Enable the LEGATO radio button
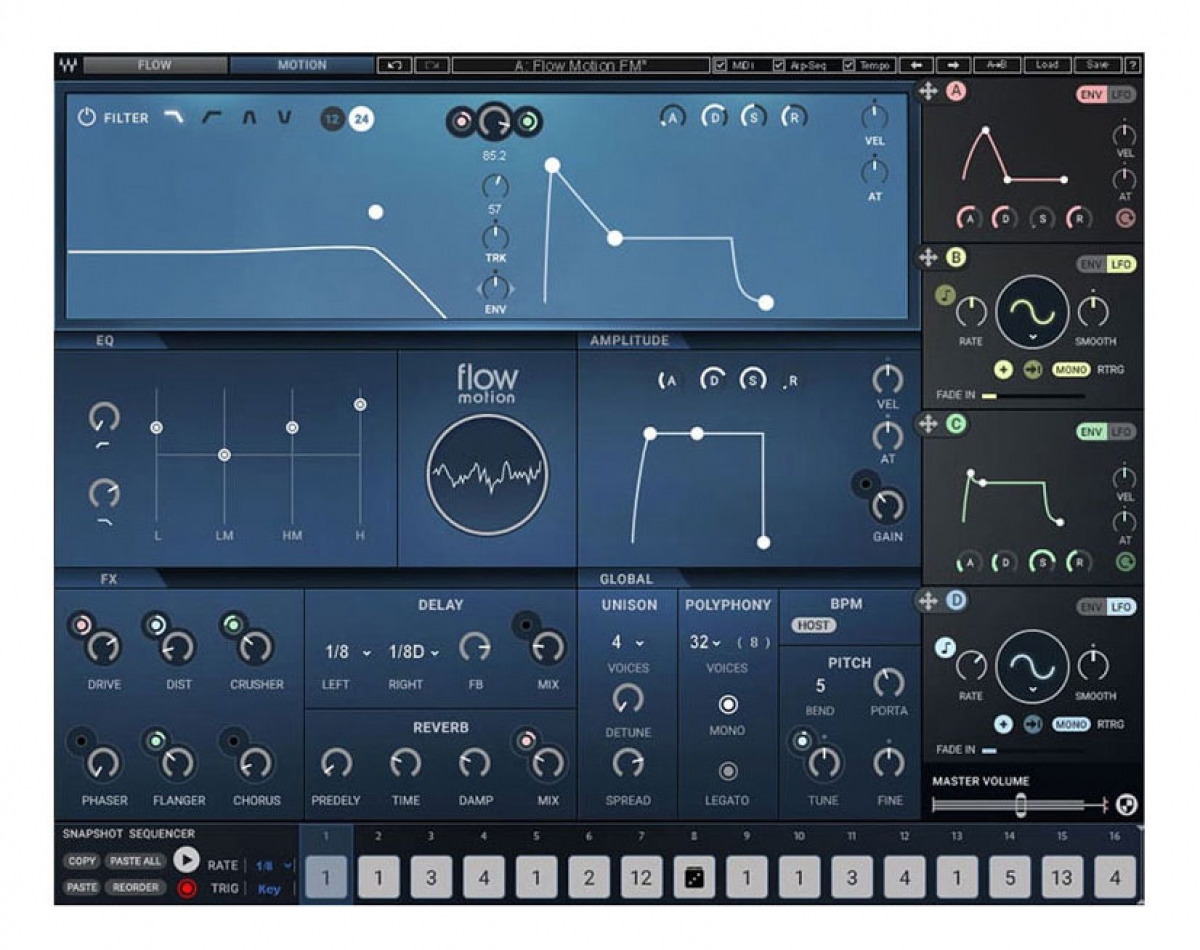 [728, 771]
